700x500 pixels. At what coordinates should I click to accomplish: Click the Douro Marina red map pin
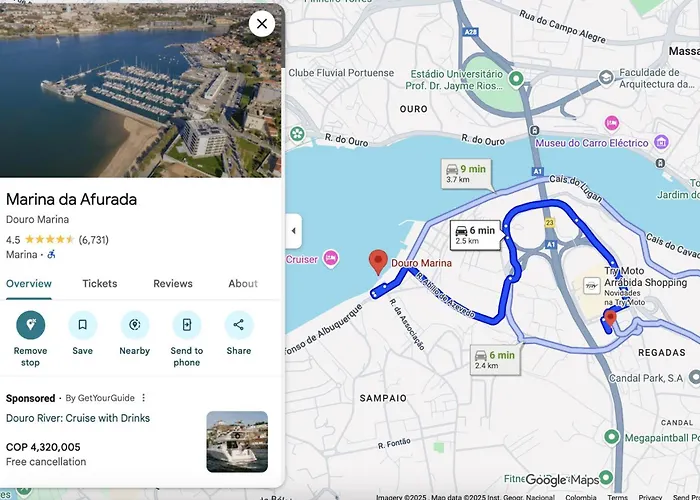tap(378, 262)
